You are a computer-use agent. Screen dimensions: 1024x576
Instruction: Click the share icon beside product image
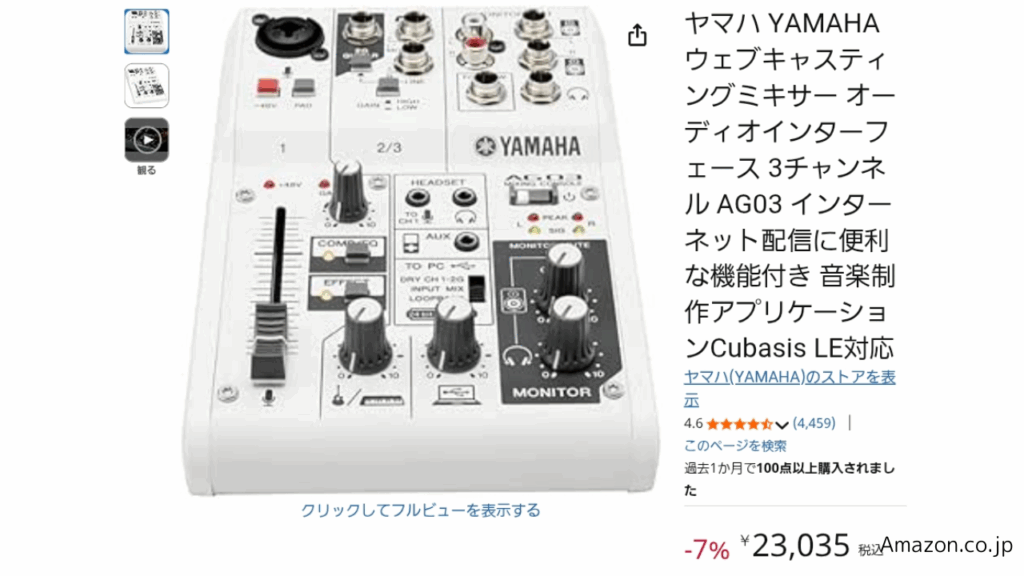tap(637, 35)
